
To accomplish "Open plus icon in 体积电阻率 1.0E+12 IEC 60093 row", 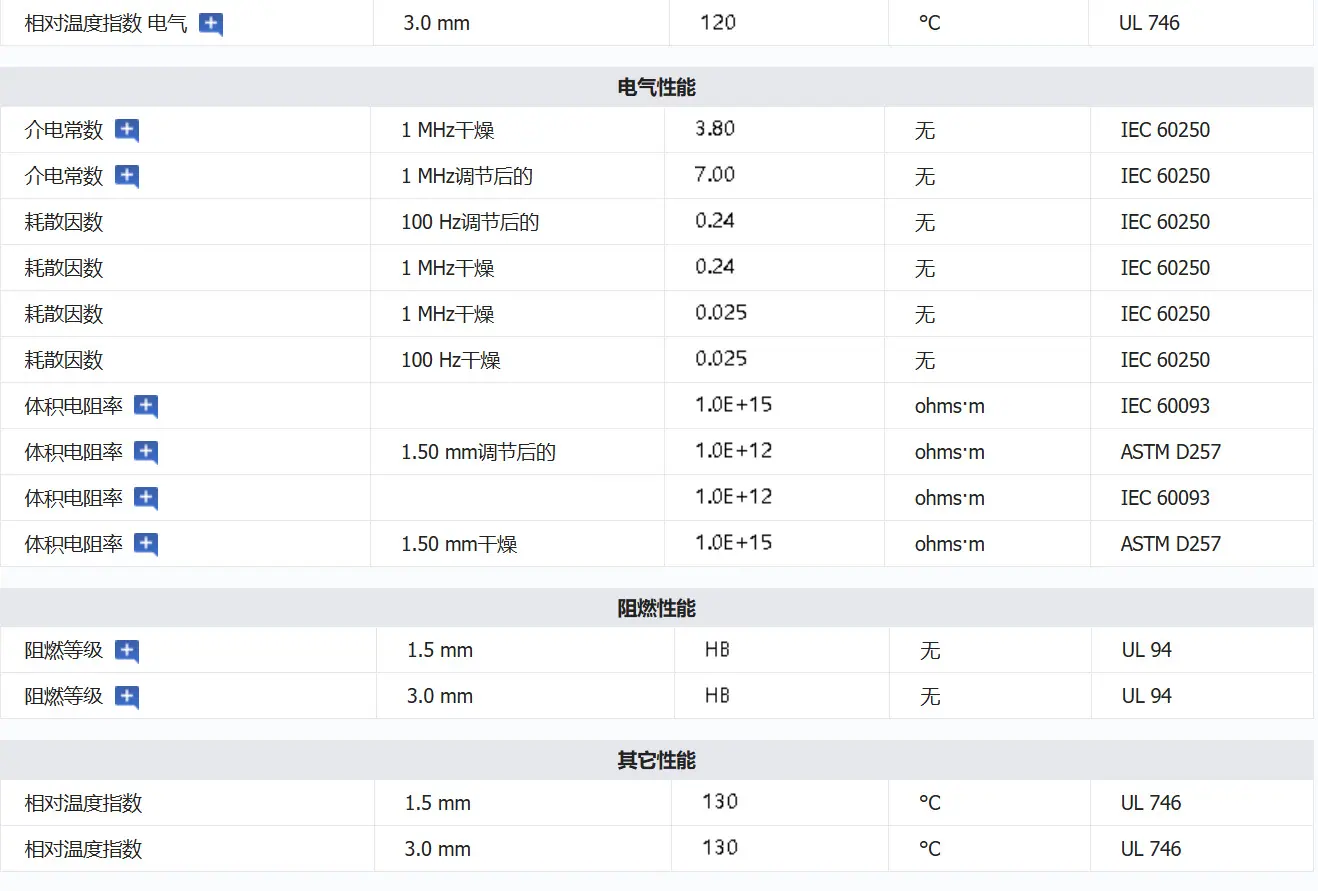I will pyautogui.click(x=146, y=499).
